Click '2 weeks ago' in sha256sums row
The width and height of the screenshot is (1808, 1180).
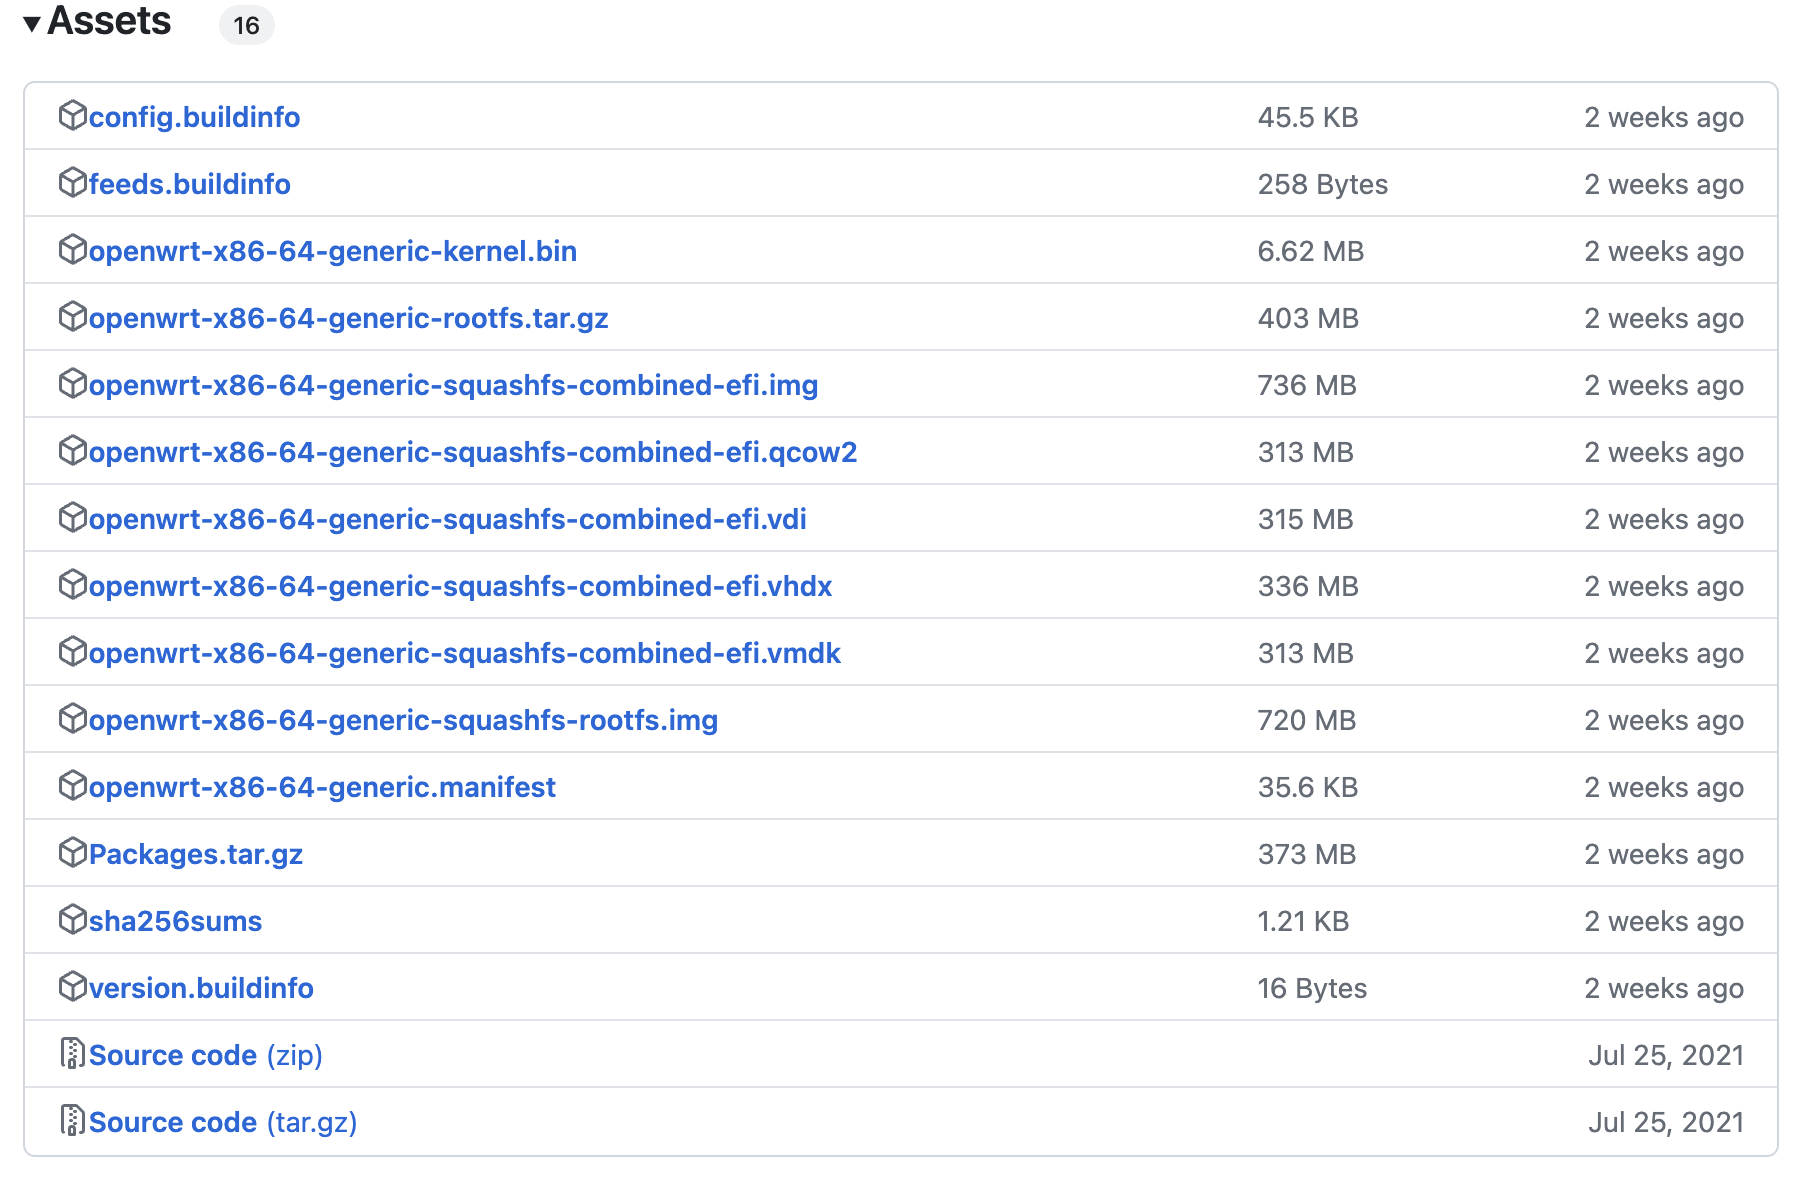1664,921
